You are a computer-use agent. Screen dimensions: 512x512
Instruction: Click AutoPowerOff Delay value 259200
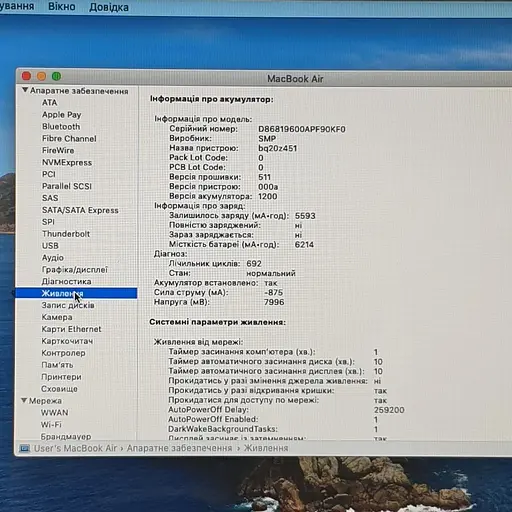tap(389, 410)
